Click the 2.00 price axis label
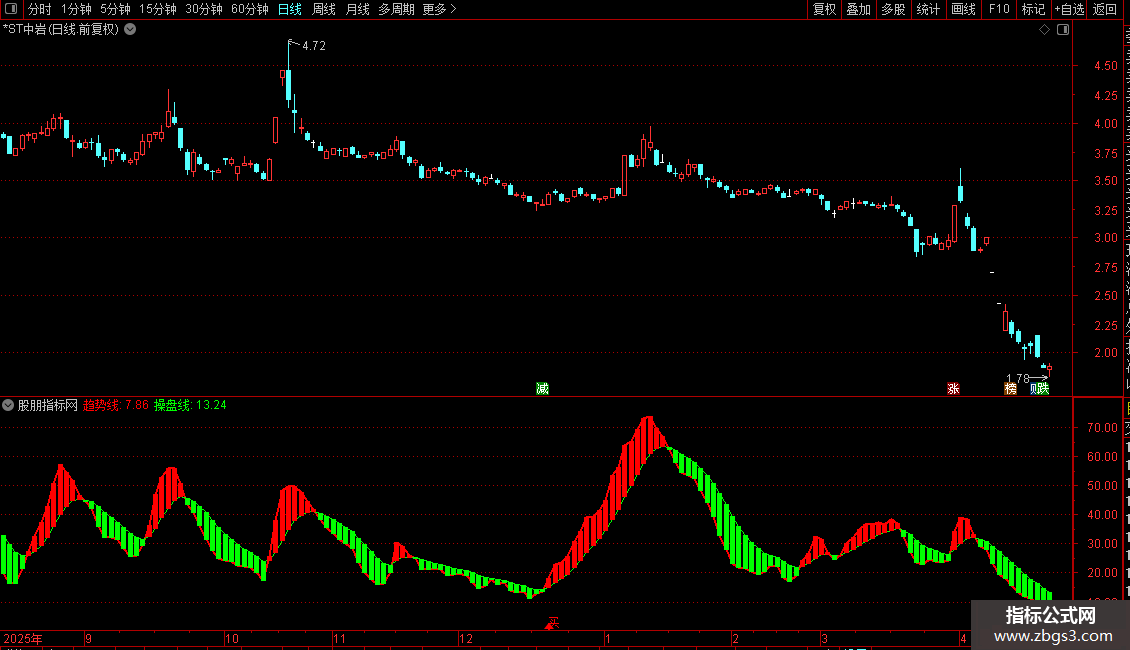Image resolution: width=1130 pixels, height=650 pixels. [x=1105, y=352]
